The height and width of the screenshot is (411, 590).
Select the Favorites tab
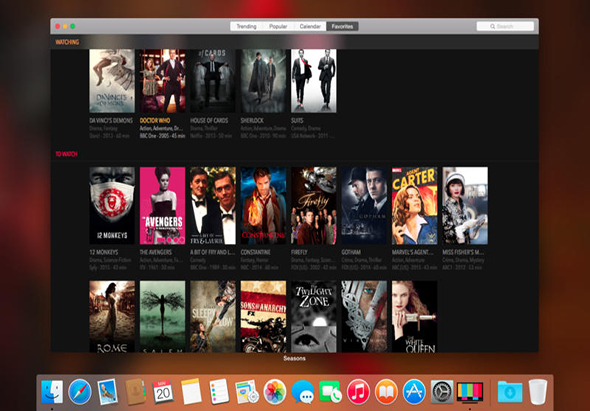point(342,26)
